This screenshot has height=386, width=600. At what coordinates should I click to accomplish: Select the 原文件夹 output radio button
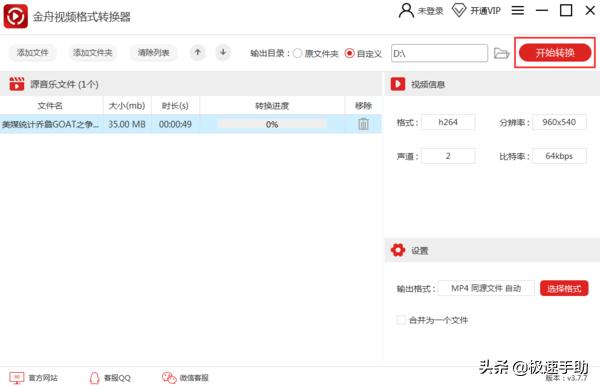[x=297, y=53]
